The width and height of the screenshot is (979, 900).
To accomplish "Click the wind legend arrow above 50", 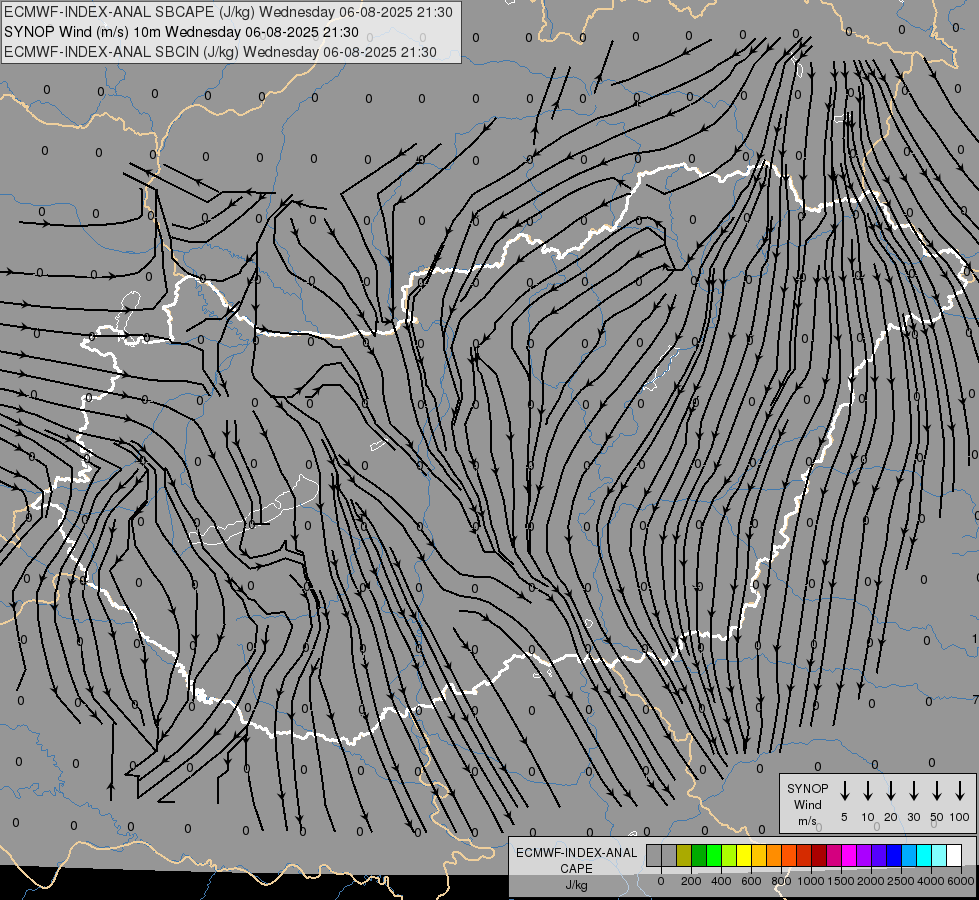I will 937,790.
